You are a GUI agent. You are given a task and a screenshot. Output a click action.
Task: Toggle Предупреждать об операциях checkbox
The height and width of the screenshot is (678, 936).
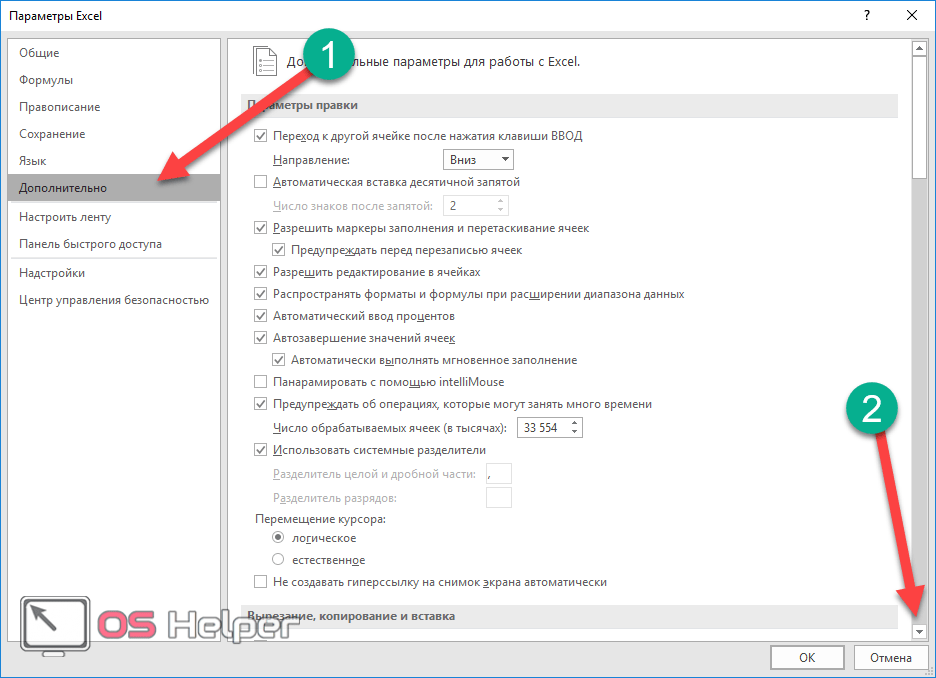(x=260, y=403)
